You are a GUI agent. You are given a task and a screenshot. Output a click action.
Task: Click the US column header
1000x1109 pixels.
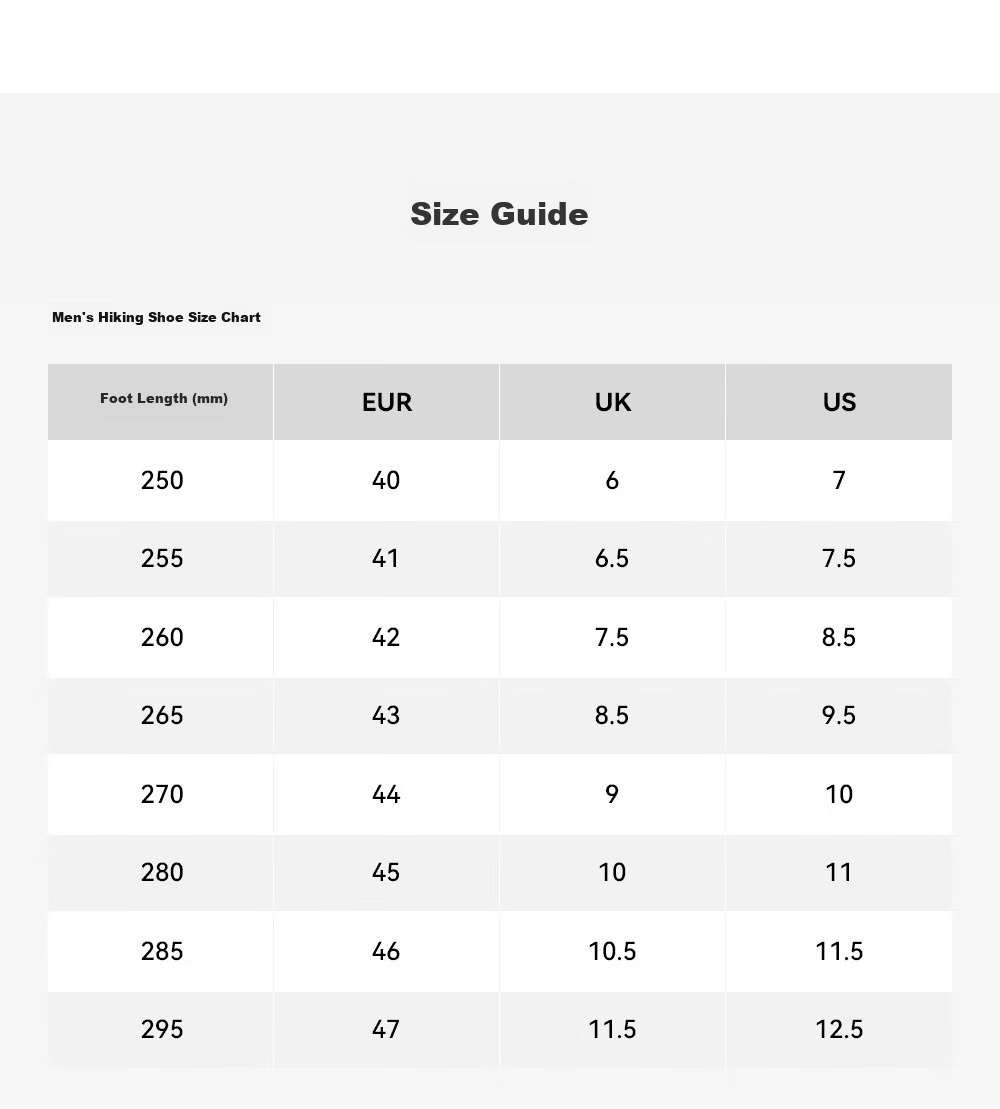[839, 402]
